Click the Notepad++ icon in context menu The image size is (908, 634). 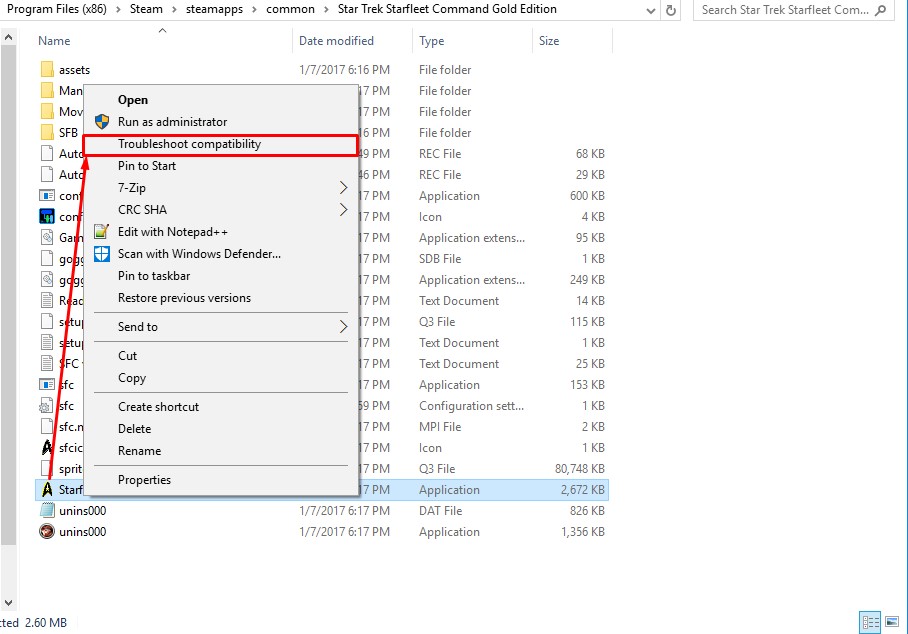pos(102,232)
